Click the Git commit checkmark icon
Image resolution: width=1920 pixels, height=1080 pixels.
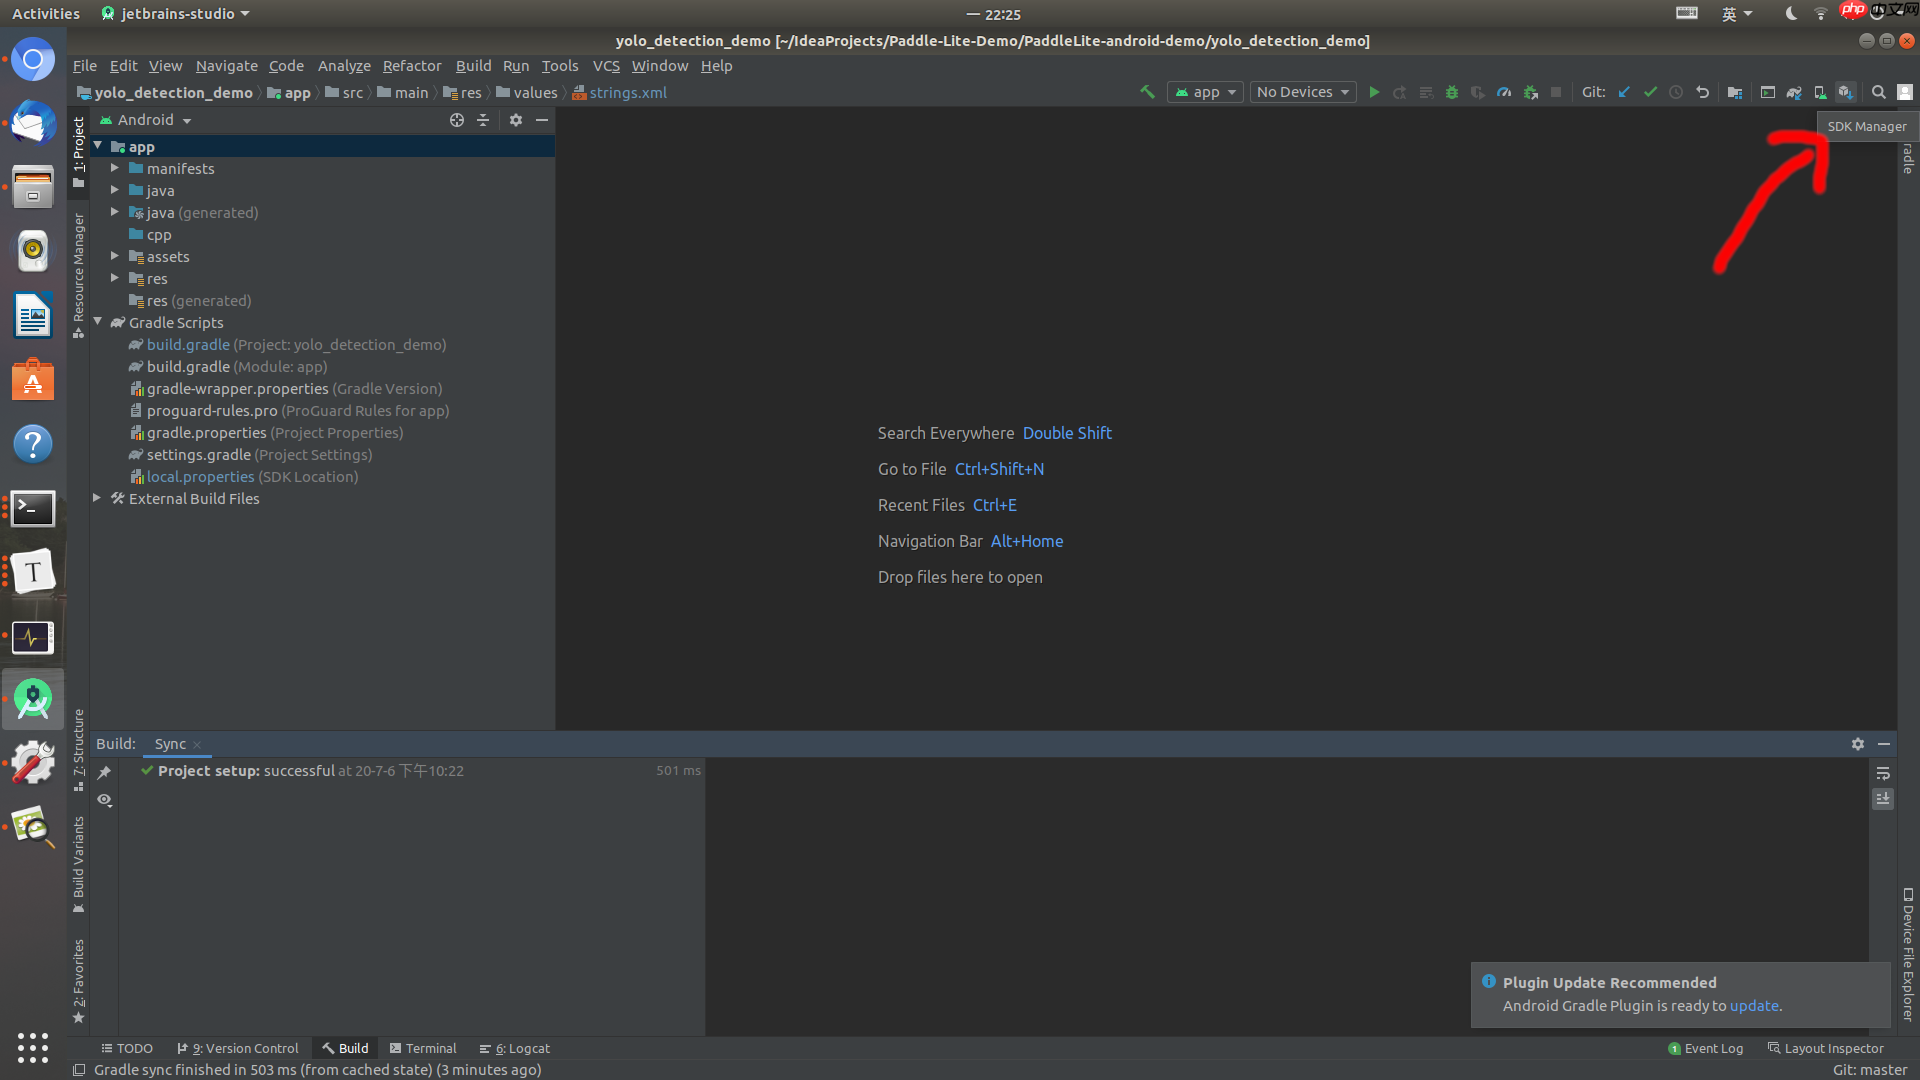(x=1650, y=92)
